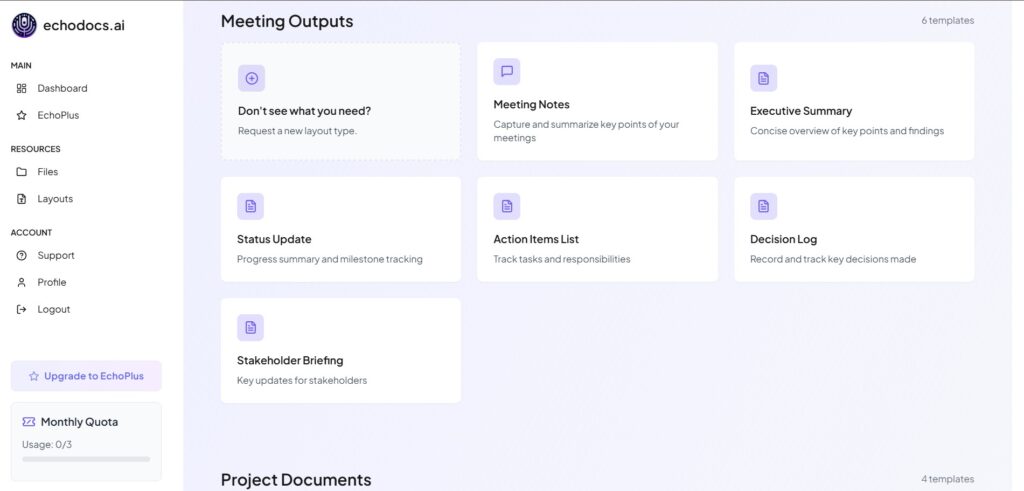This screenshot has width=1024, height=491.
Task: Click the Monthly Quota label
Action: pyautogui.click(x=79, y=422)
